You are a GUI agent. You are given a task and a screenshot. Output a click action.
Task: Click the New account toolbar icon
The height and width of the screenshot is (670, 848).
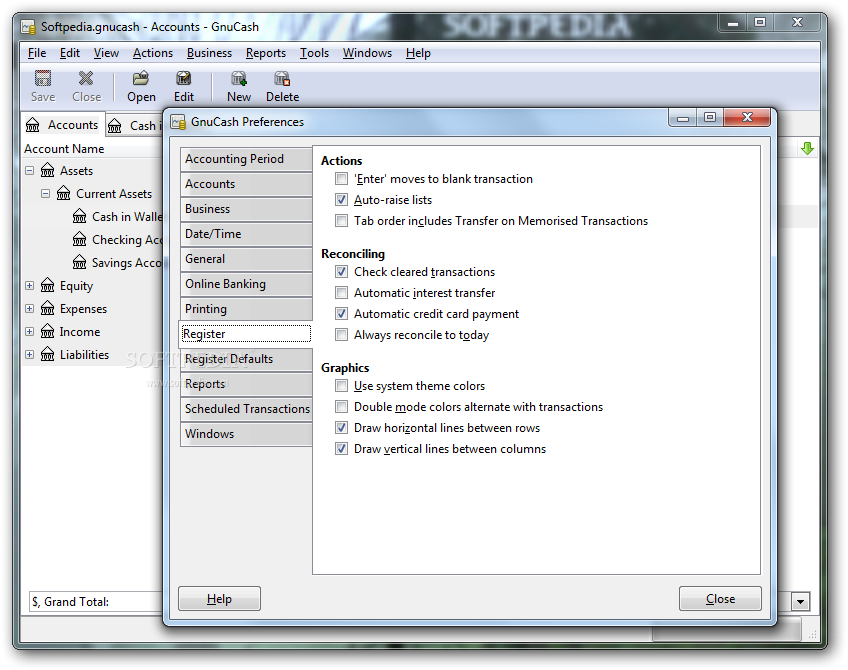[238, 79]
